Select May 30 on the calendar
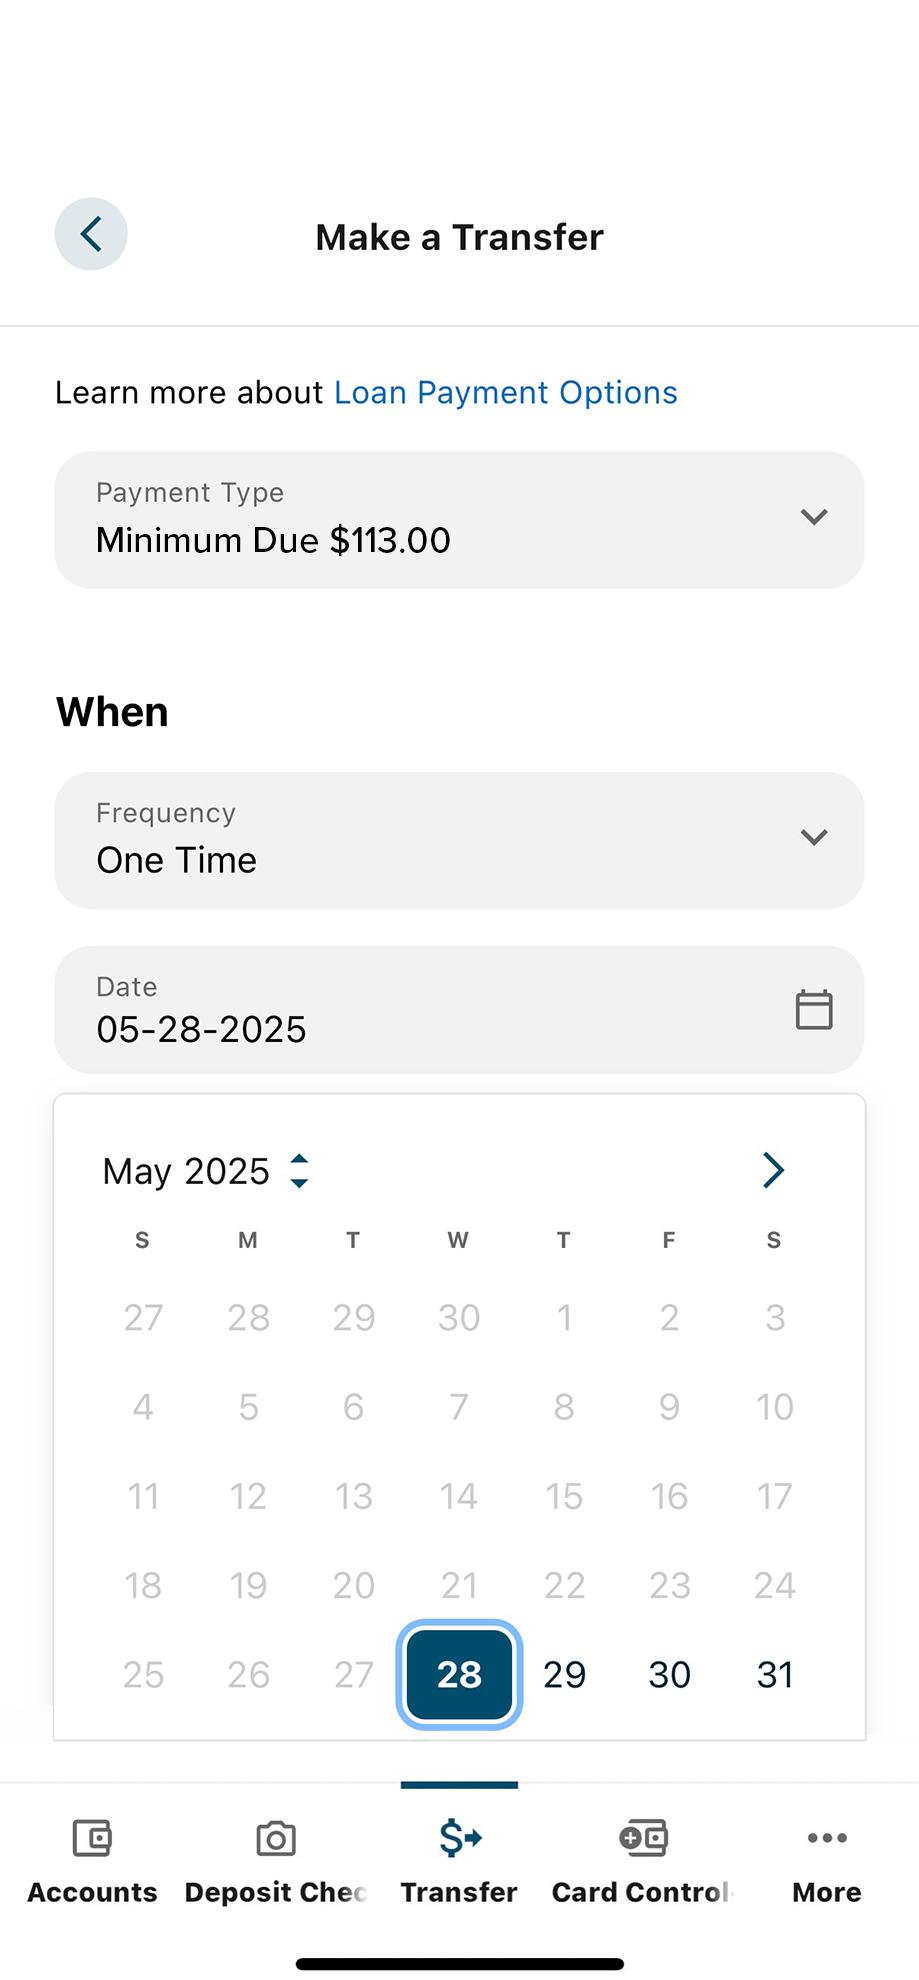 (669, 1674)
